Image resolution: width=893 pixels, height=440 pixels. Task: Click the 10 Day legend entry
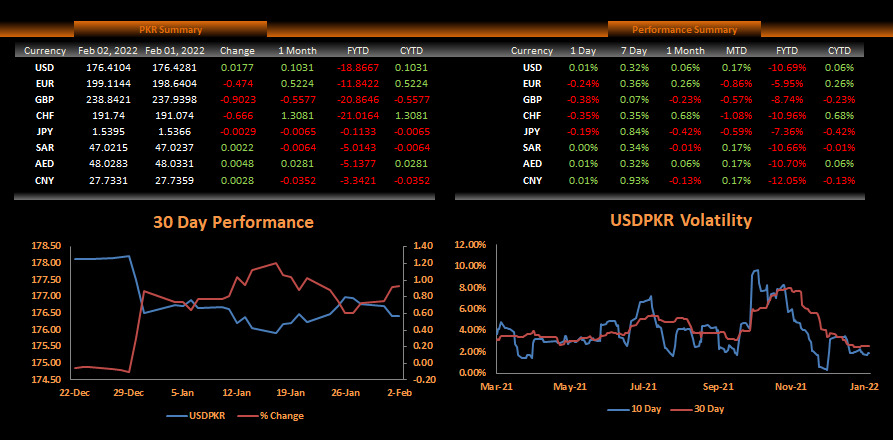pos(639,408)
